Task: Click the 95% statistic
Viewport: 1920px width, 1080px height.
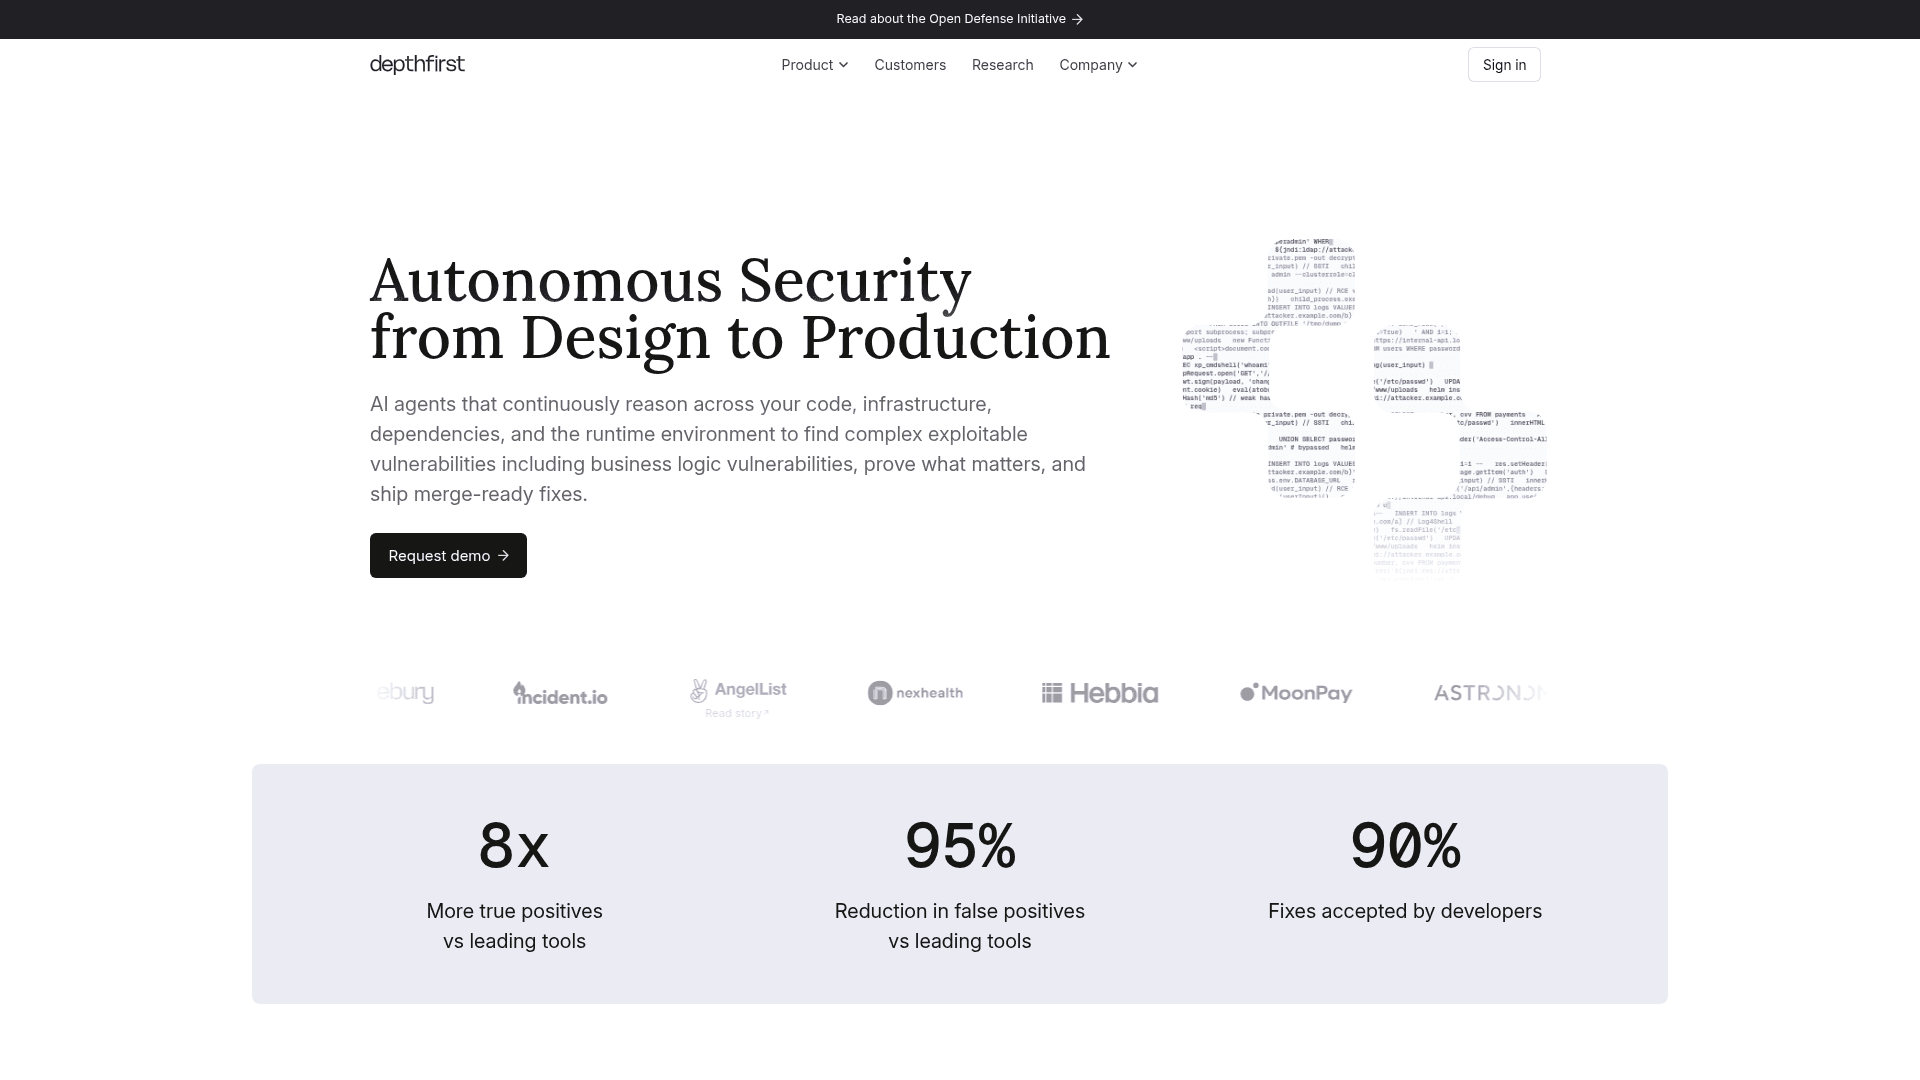Action: coord(960,846)
